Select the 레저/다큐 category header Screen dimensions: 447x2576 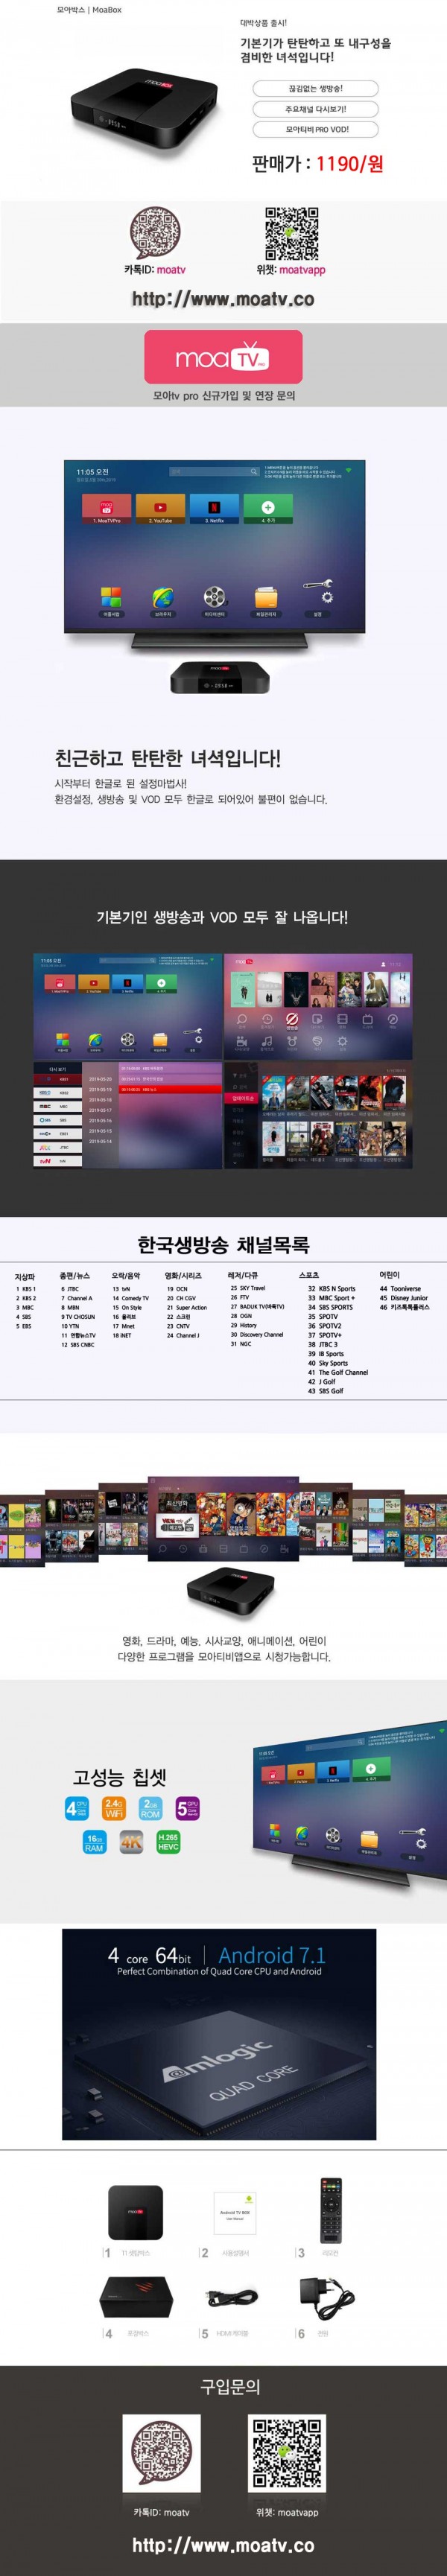[243, 1275]
